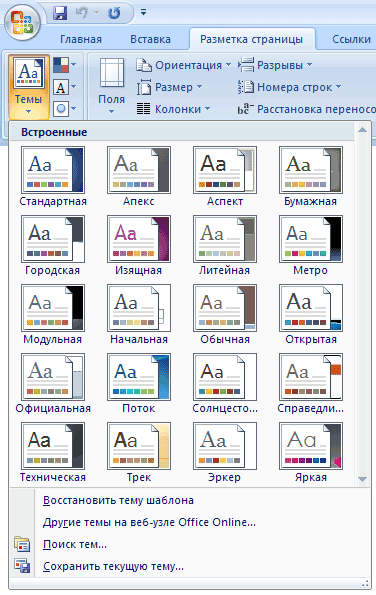The width and height of the screenshot is (376, 595).
Task: Click gallery scrollbar down arrow
Action: [x=362, y=479]
